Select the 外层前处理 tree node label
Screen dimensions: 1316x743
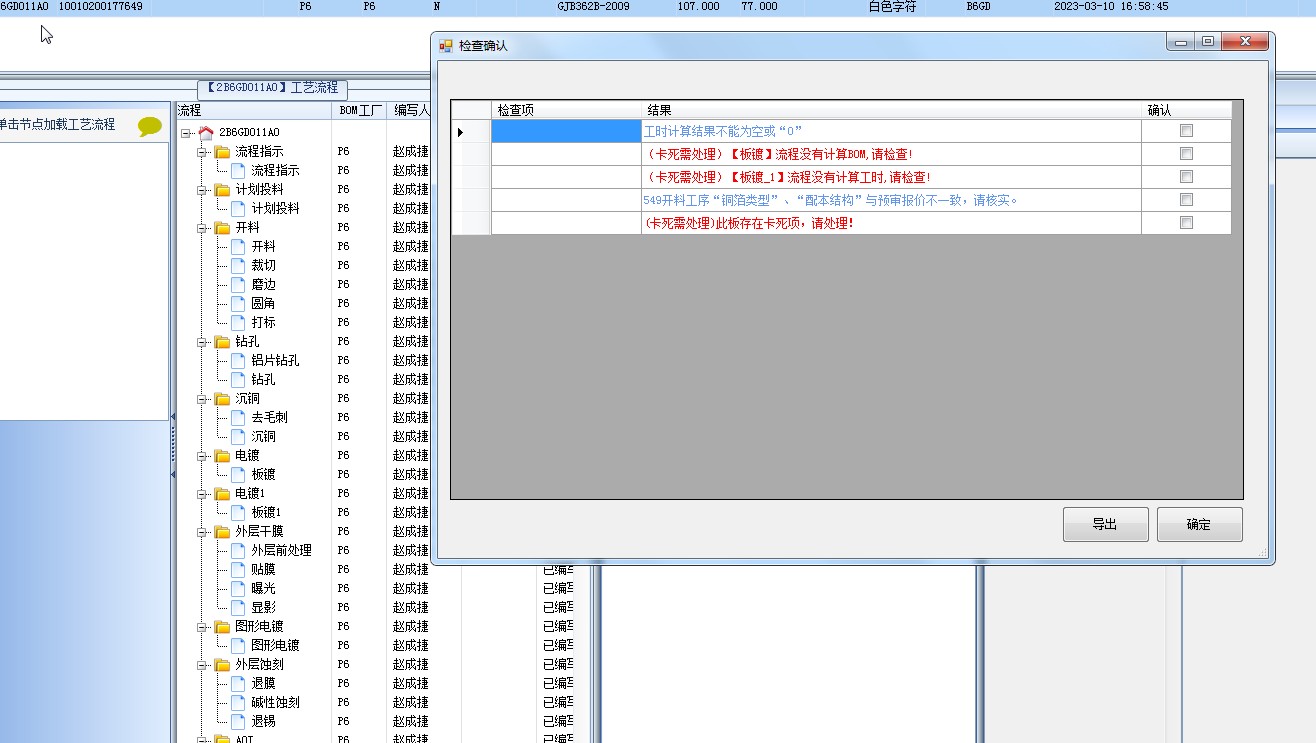(281, 550)
